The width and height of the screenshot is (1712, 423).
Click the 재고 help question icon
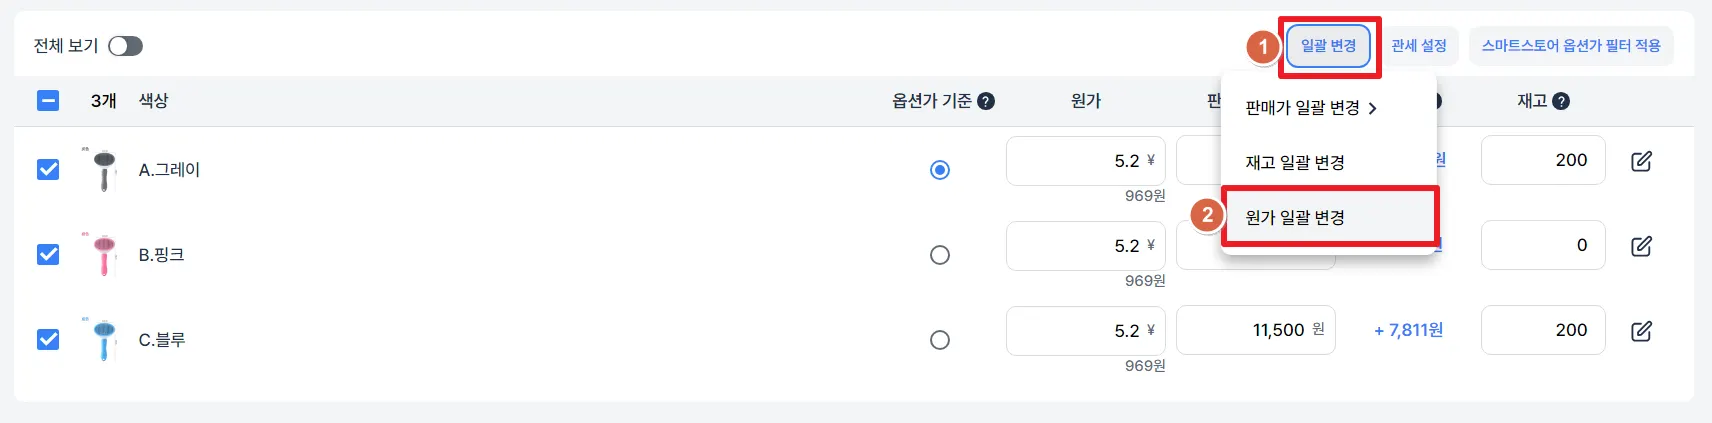tap(1561, 101)
